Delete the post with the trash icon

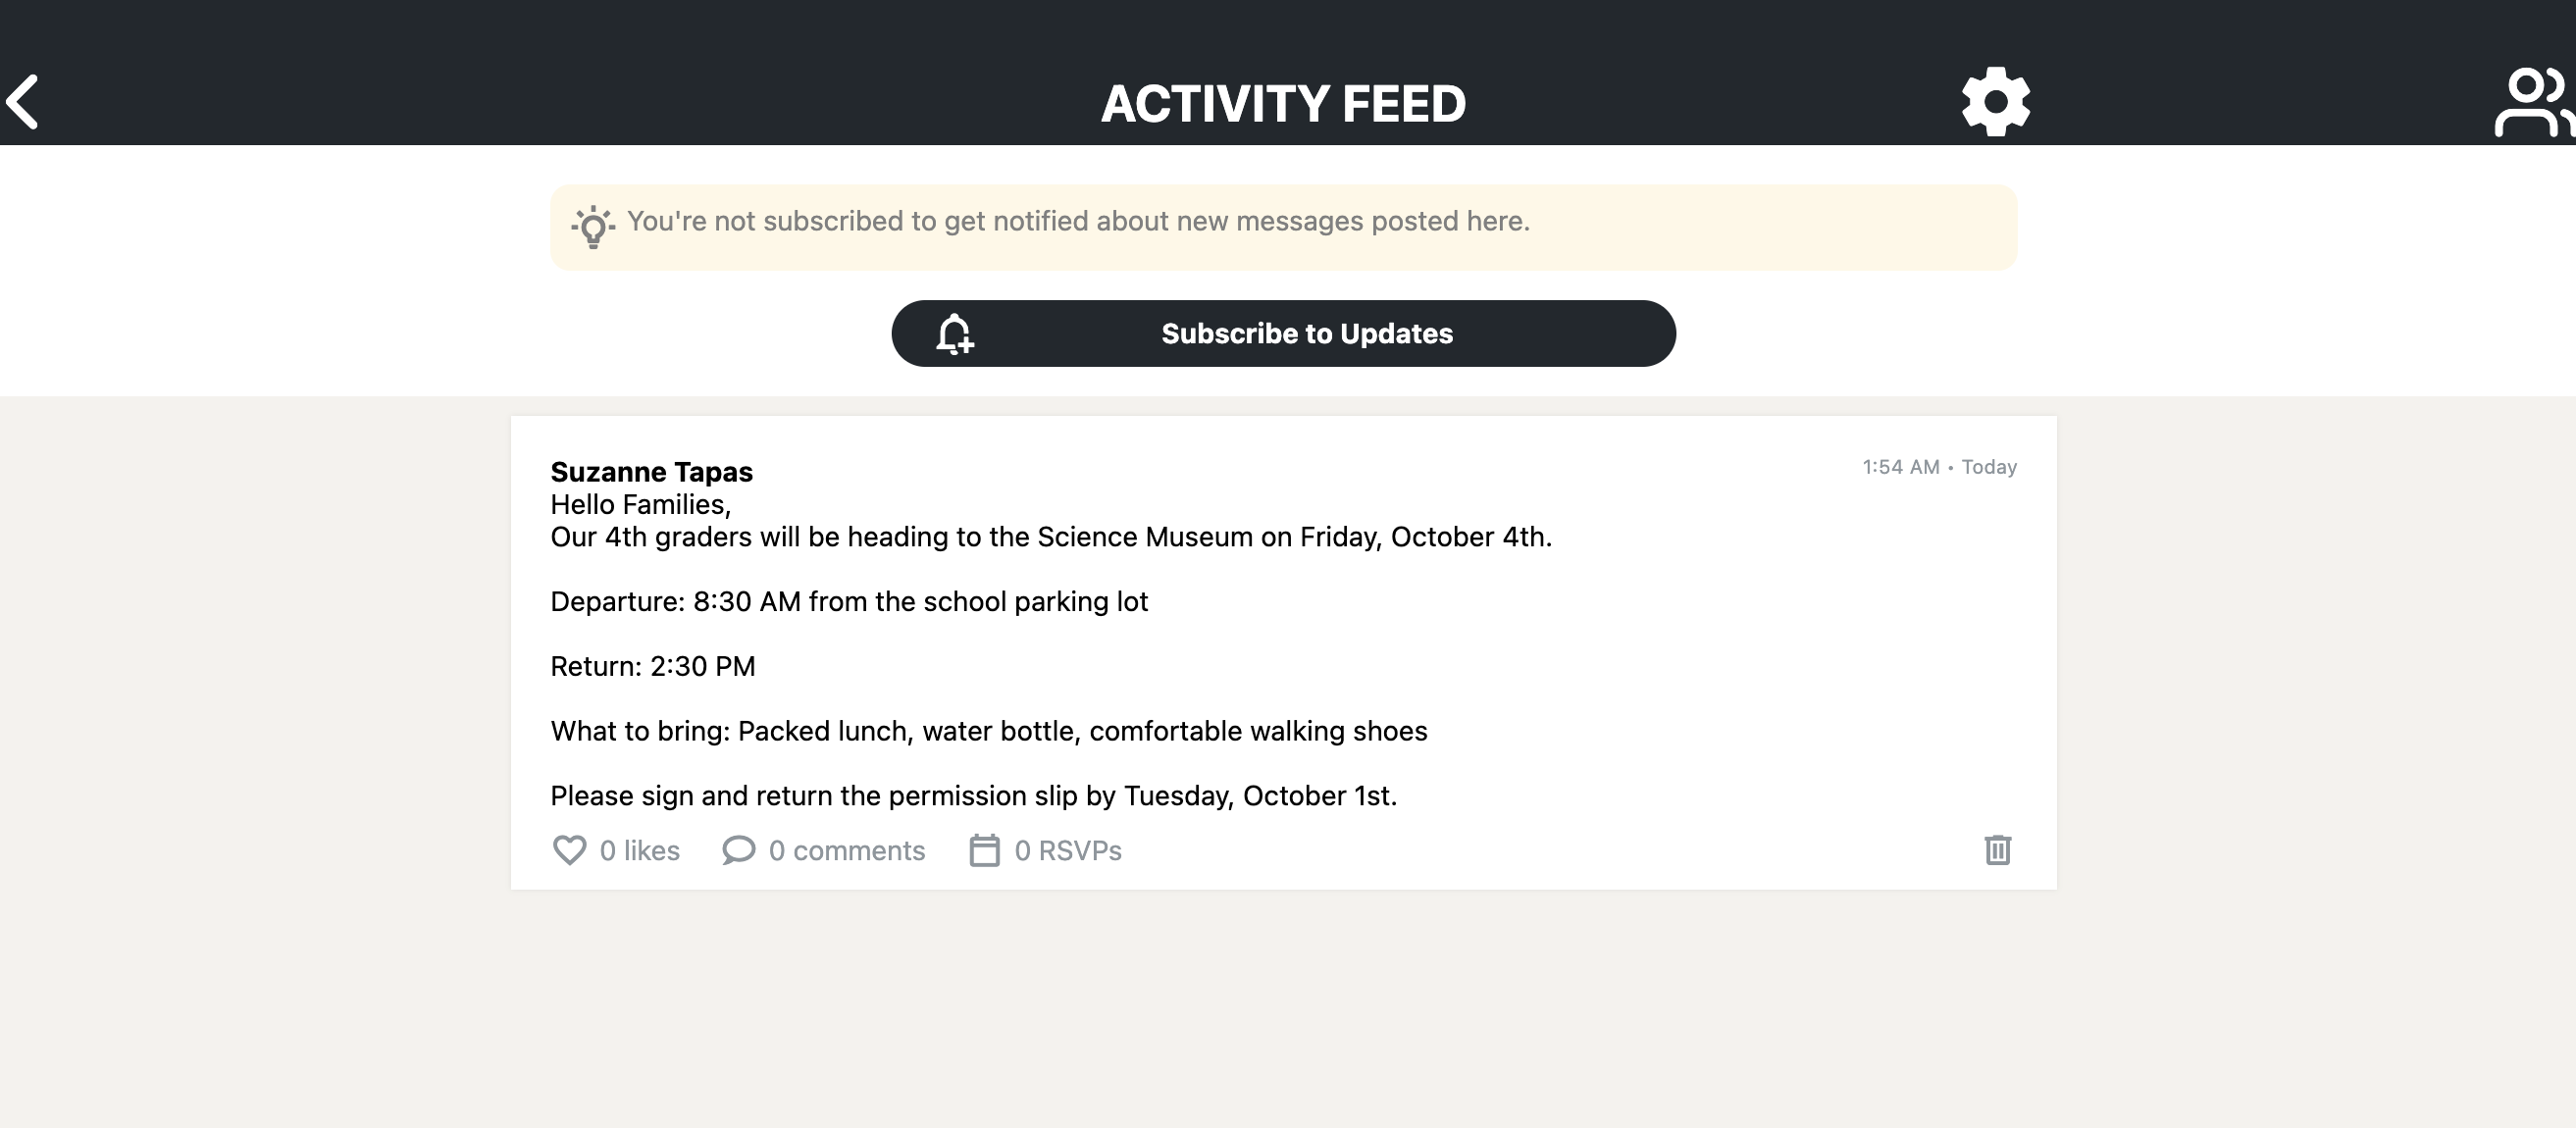pyautogui.click(x=1997, y=850)
